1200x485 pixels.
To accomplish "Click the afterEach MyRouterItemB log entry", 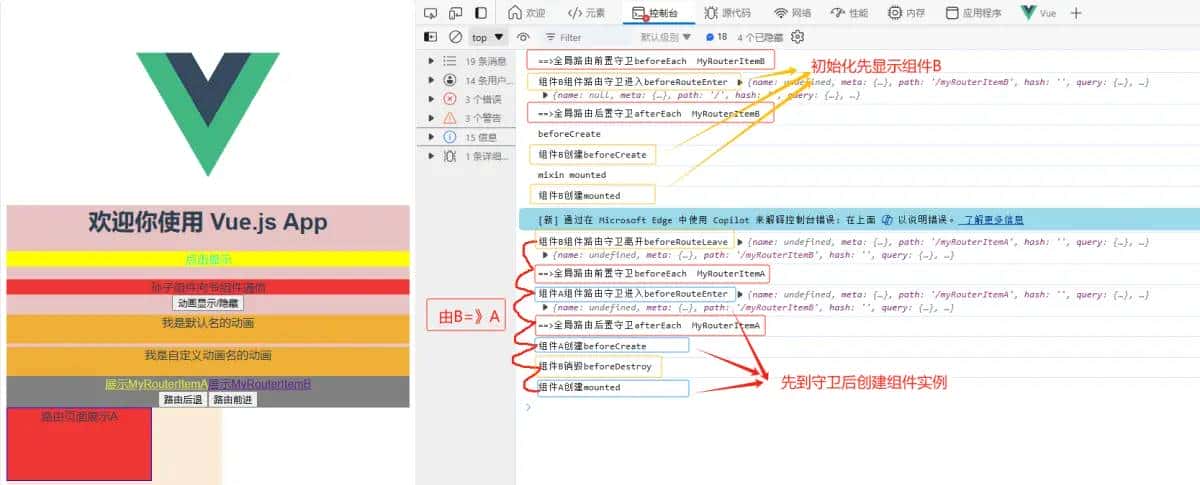I will (651, 114).
